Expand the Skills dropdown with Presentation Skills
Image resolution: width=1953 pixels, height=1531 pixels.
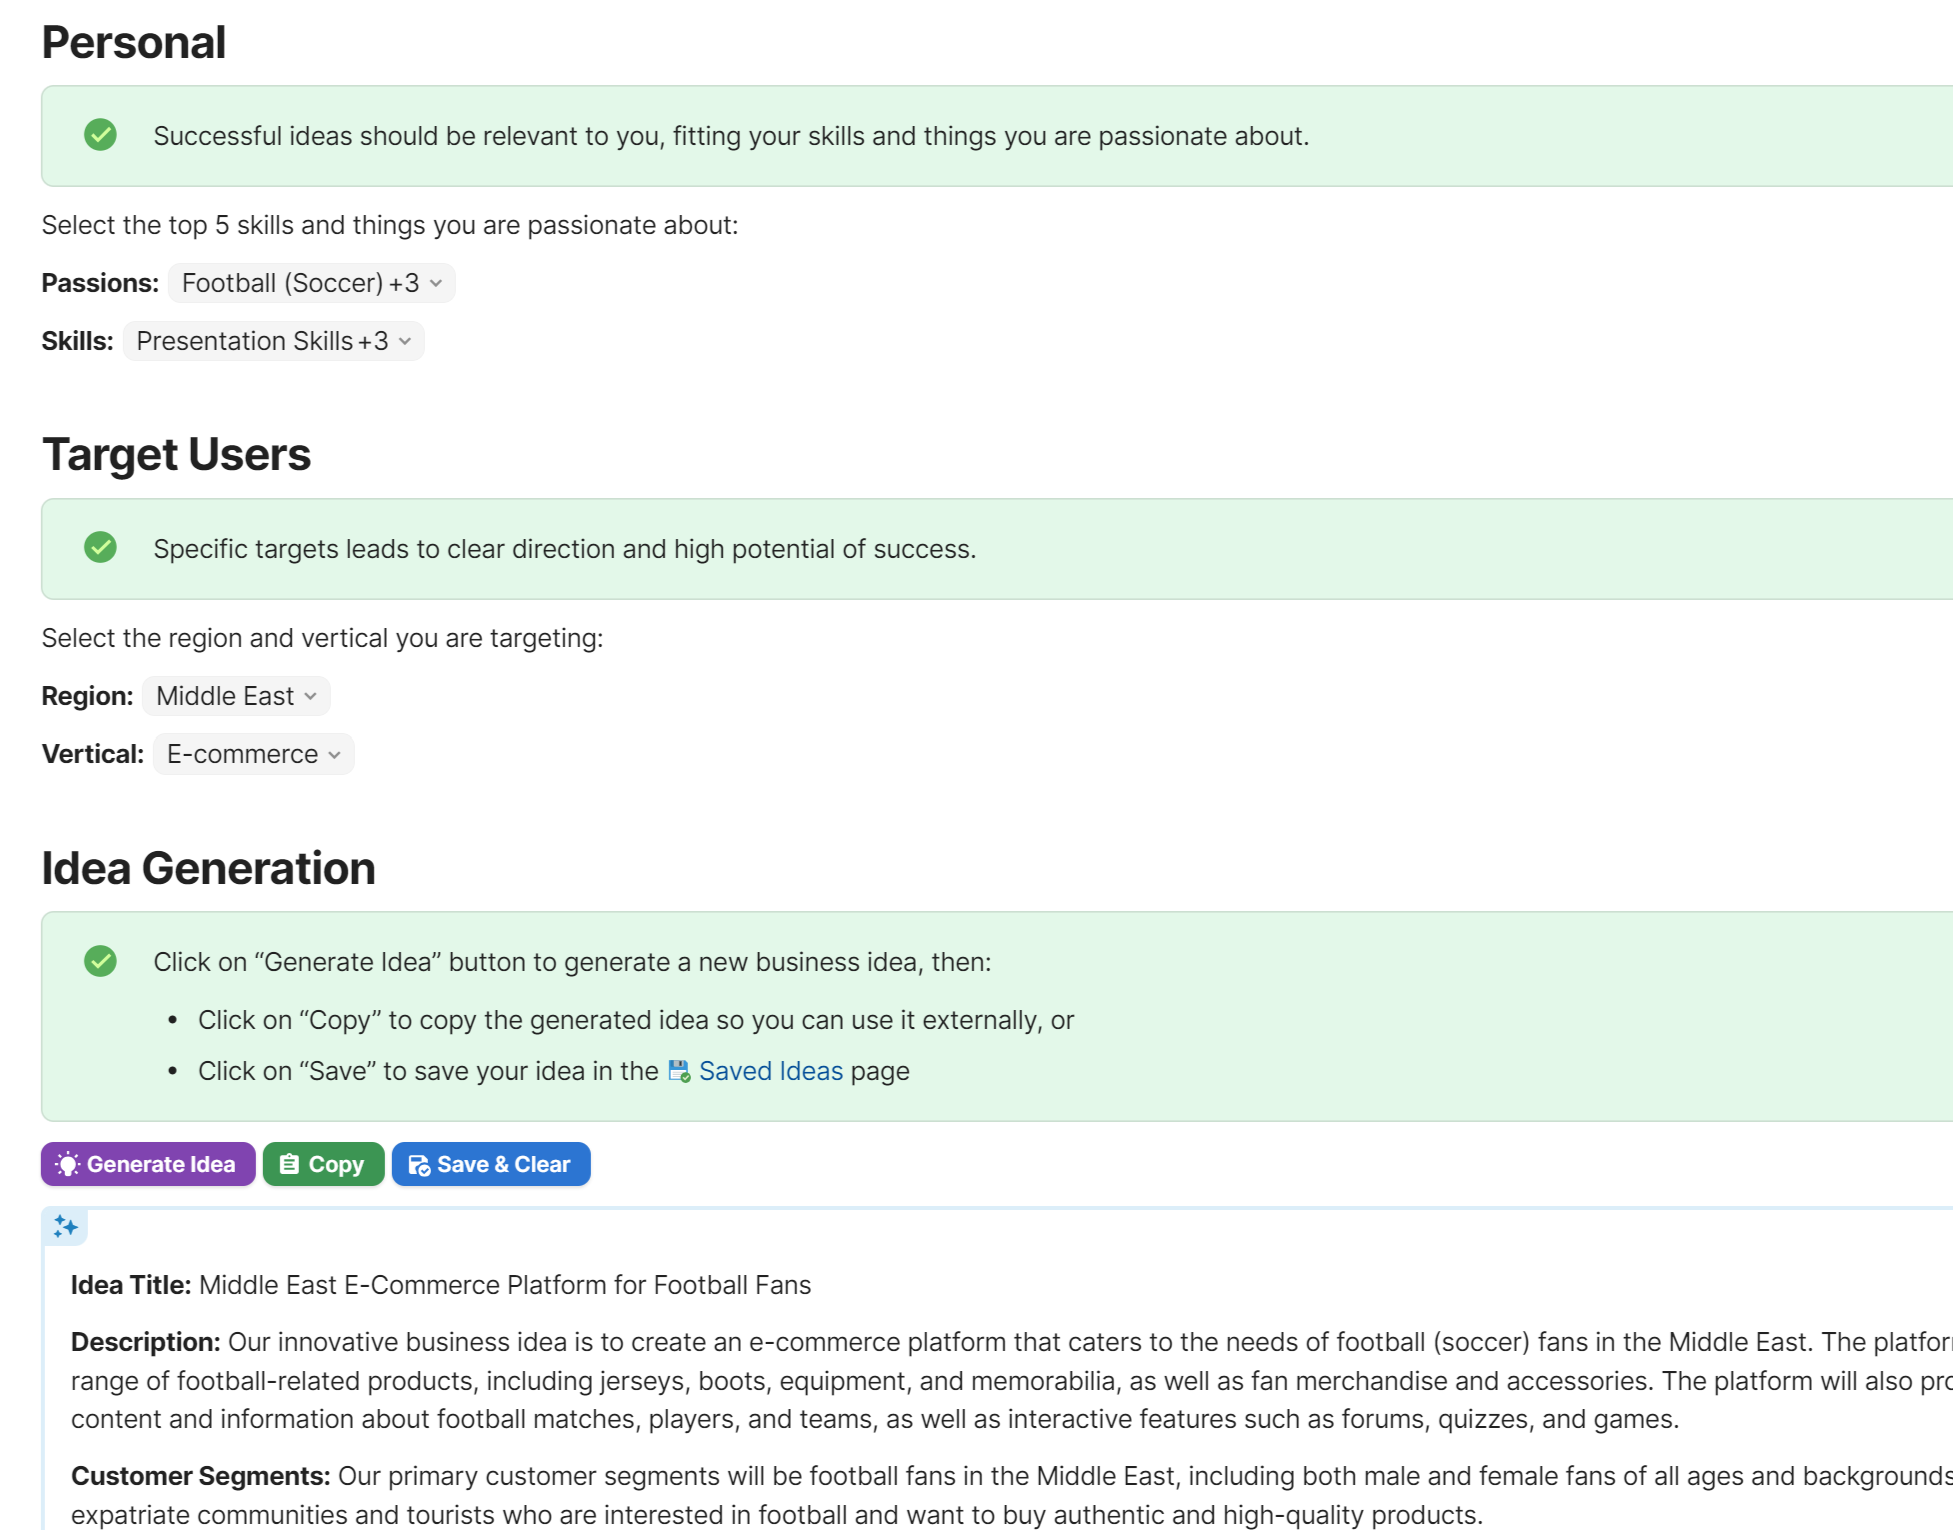273,341
